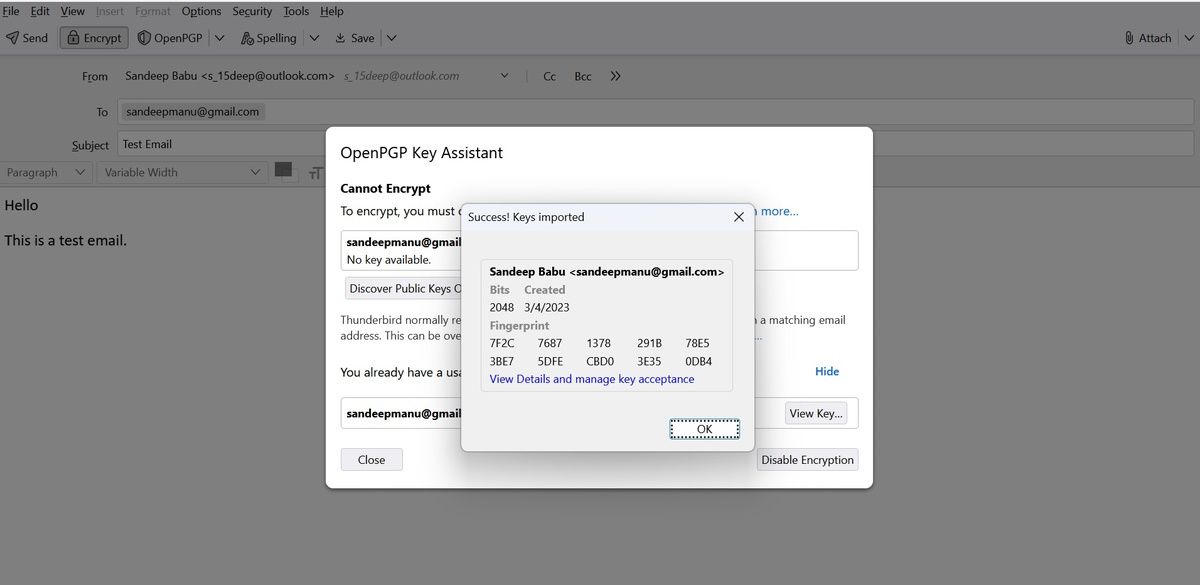Click the Subject field with Test Email
The image size is (1200, 585).
656,144
